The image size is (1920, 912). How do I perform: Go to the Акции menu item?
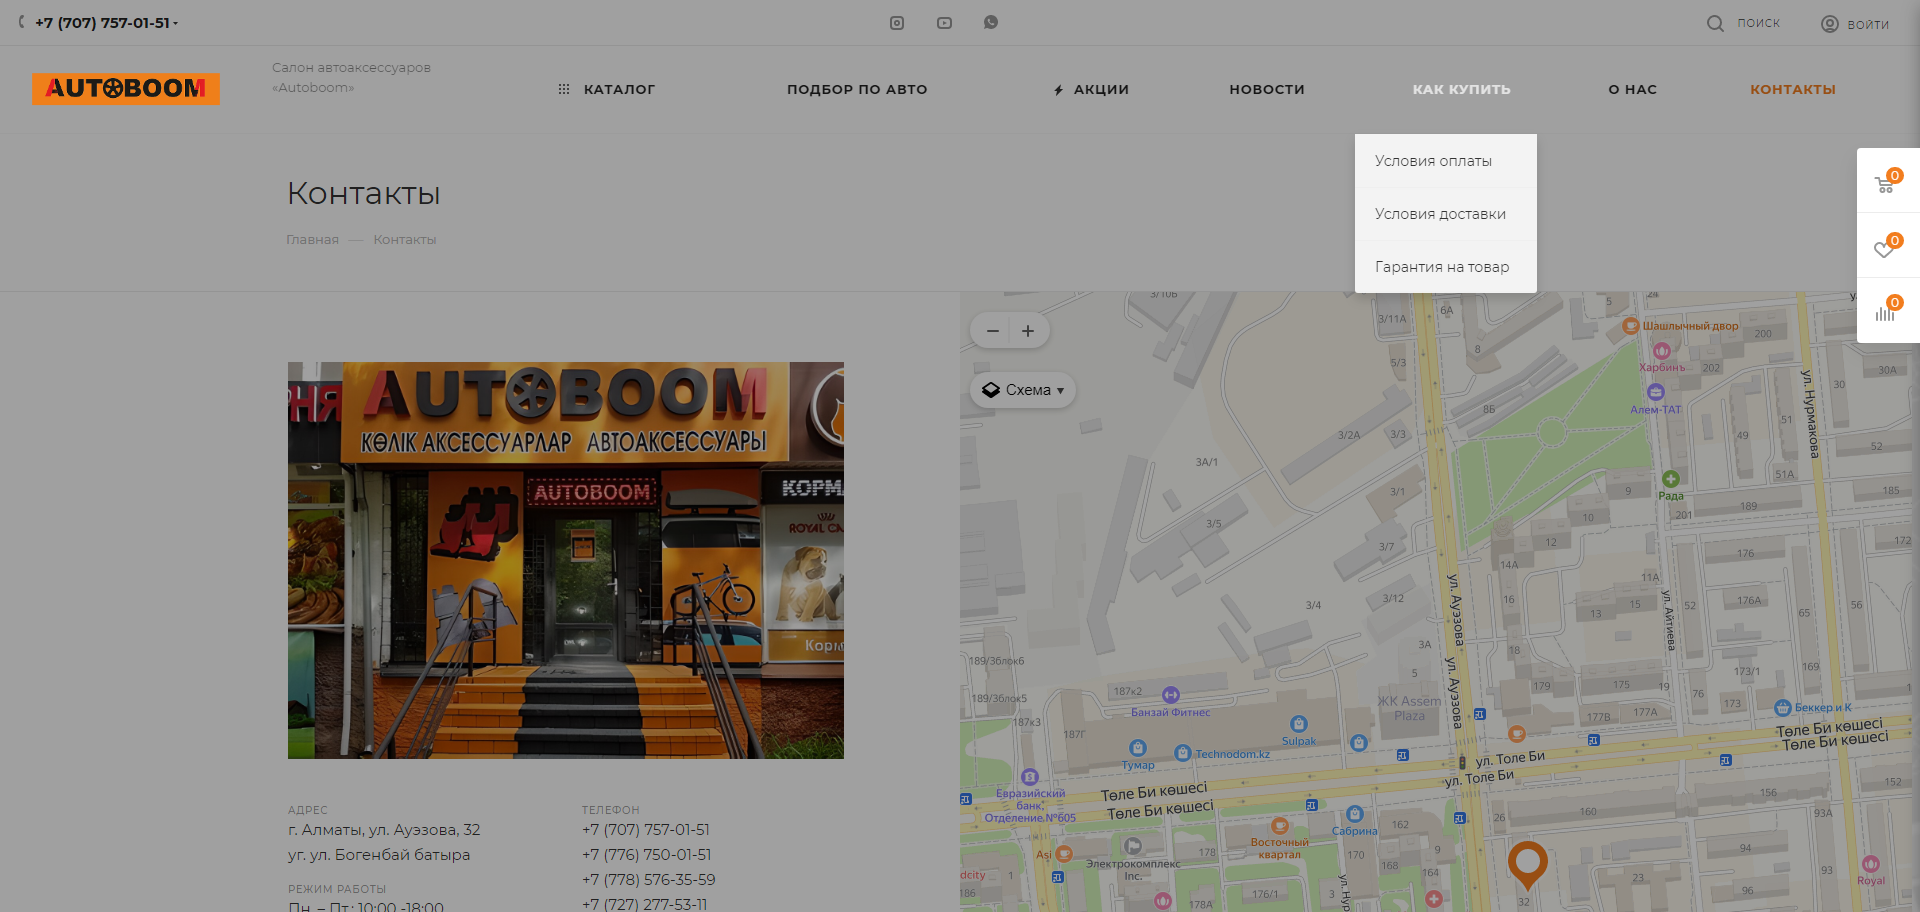(x=1101, y=89)
